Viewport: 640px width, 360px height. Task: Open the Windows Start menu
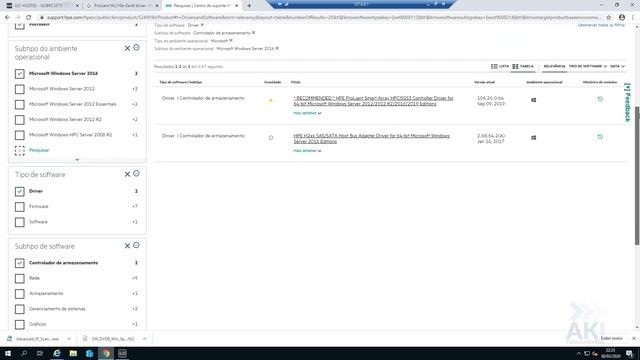coord(8,353)
